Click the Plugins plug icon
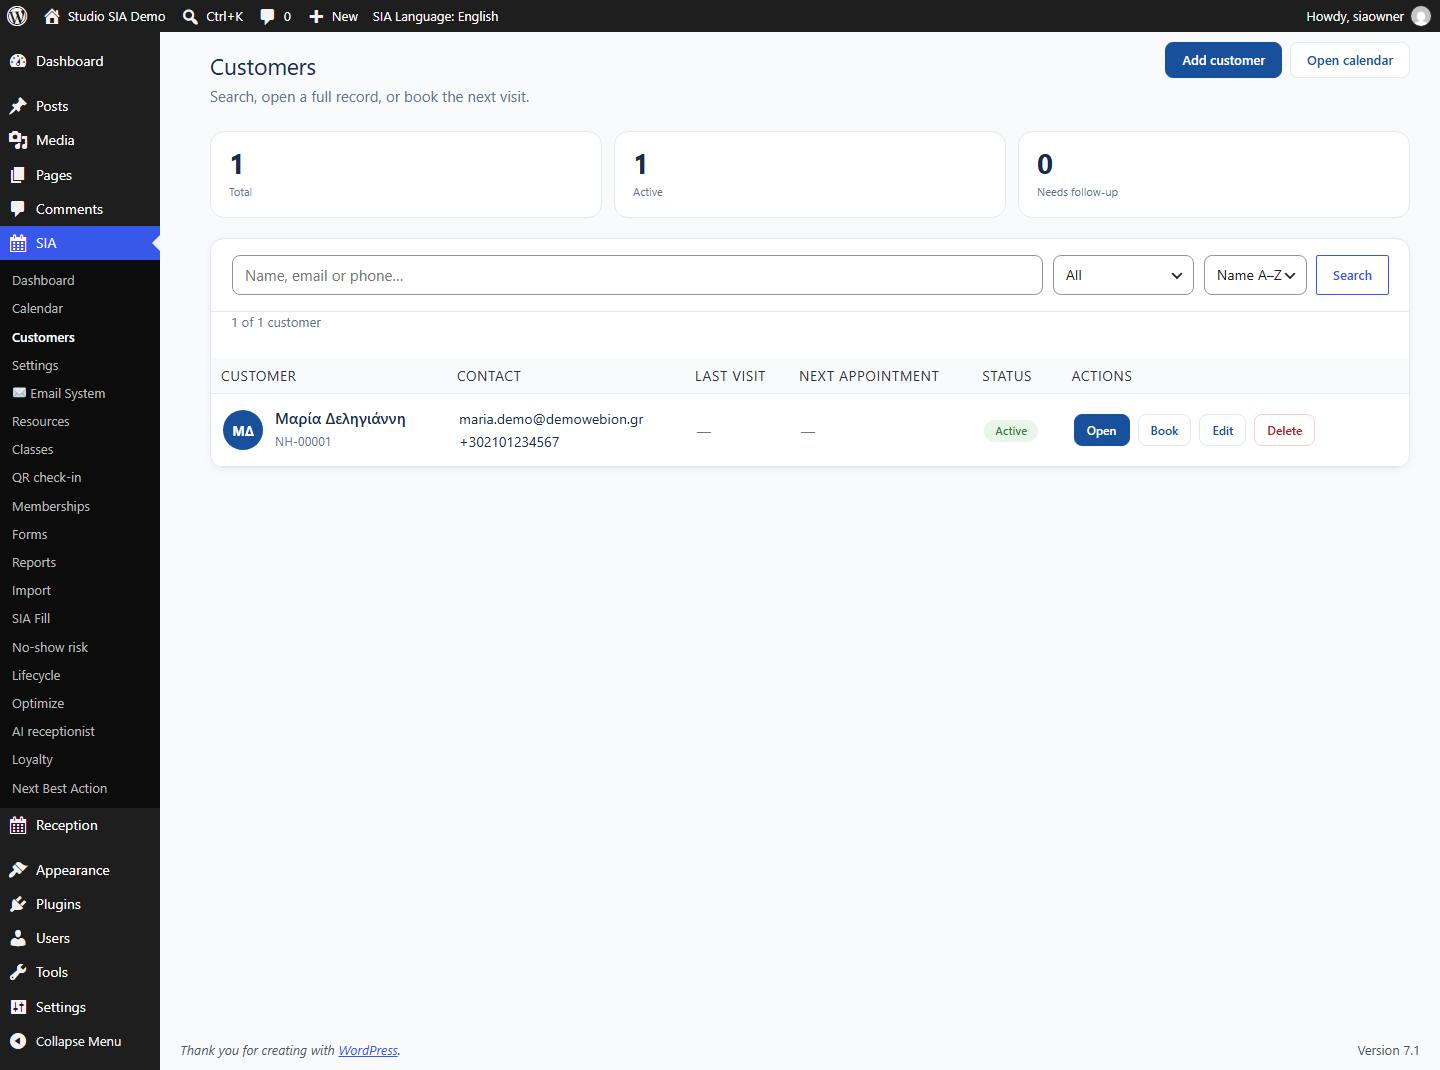Image resolution: width=1440 pixels, height=1070 pixels. (x=18, y=904)
